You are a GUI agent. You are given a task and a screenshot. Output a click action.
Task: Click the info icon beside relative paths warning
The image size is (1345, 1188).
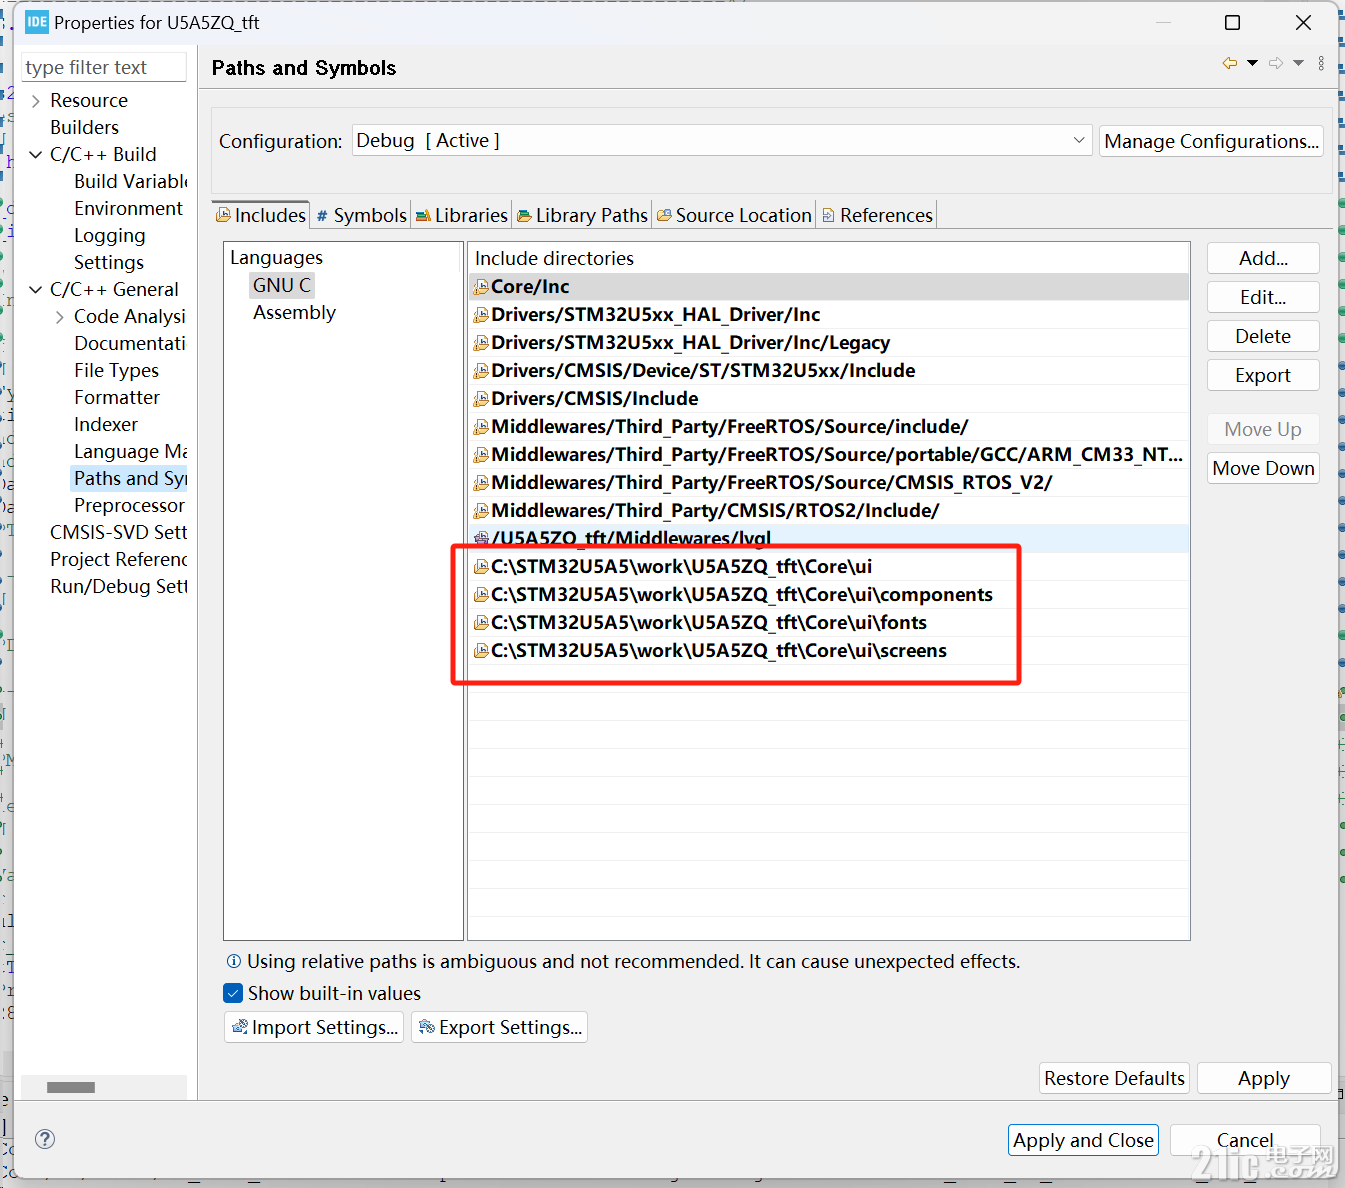click(234, 961)
